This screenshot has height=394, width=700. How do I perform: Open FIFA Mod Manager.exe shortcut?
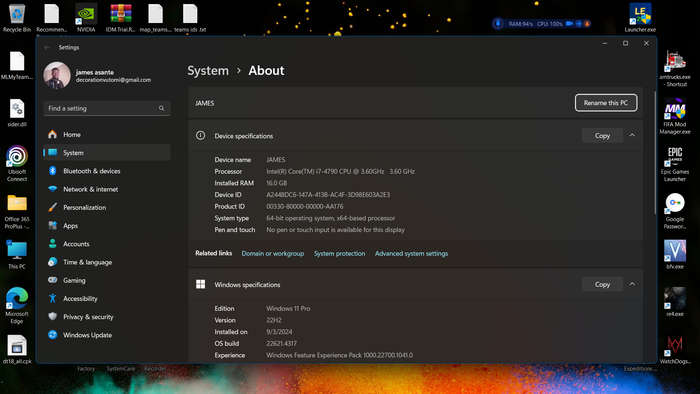coord(675,117)
